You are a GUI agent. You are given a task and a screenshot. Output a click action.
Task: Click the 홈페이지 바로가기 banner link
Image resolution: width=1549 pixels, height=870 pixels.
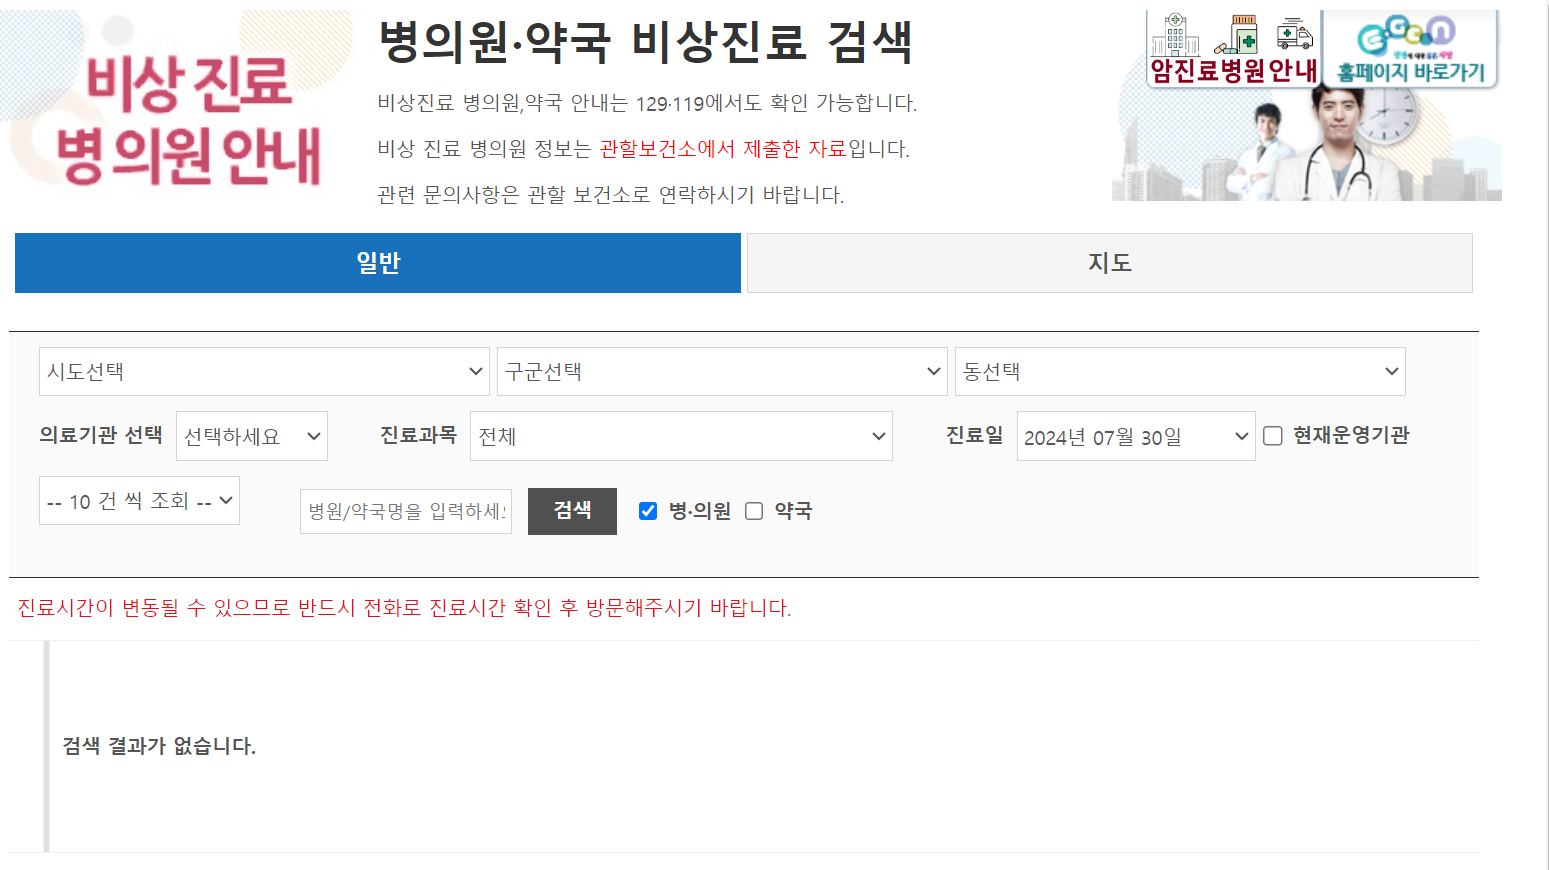[1412, 45]
